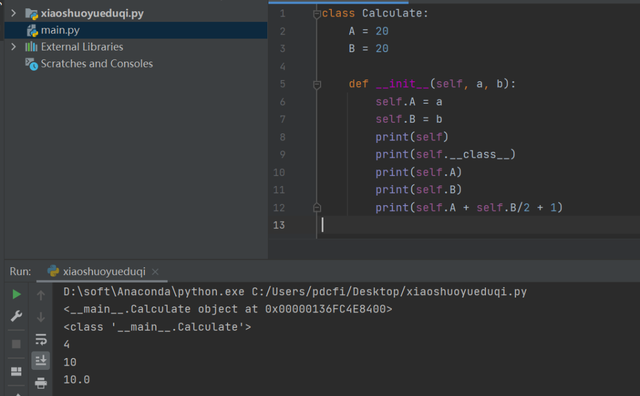Image resolution: width=640 pixels, height=396 pixels.
Task: Click the restore layout icon in Run panel
Action: [16, 371]
